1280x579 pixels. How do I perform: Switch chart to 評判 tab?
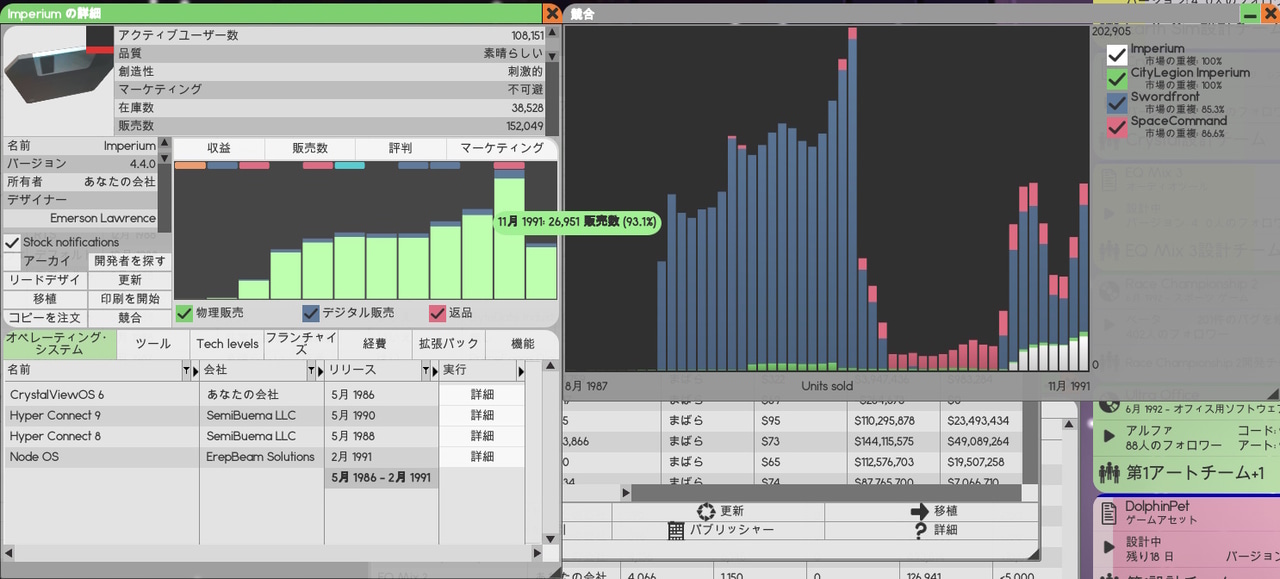(x=401, y=148)
